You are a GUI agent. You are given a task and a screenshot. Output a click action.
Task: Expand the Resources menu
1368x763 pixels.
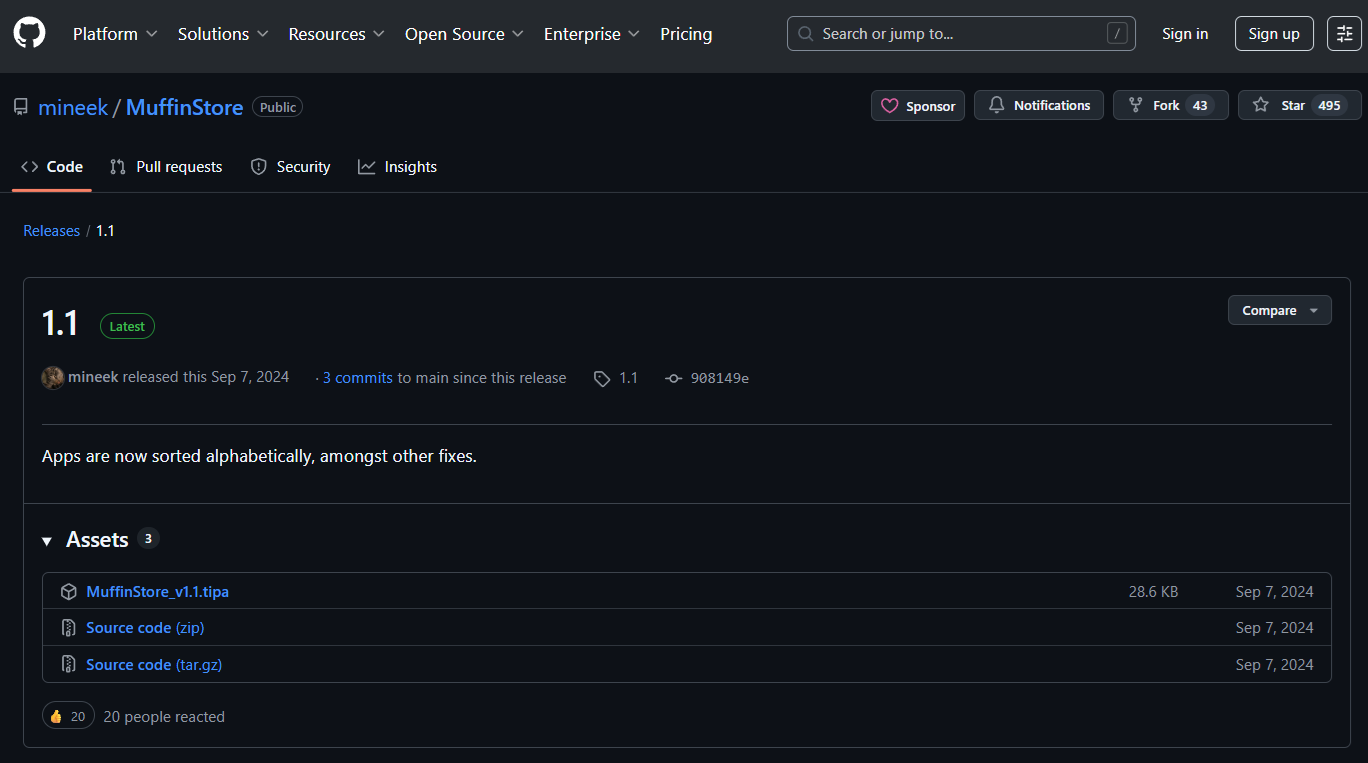tap(336, 34)
